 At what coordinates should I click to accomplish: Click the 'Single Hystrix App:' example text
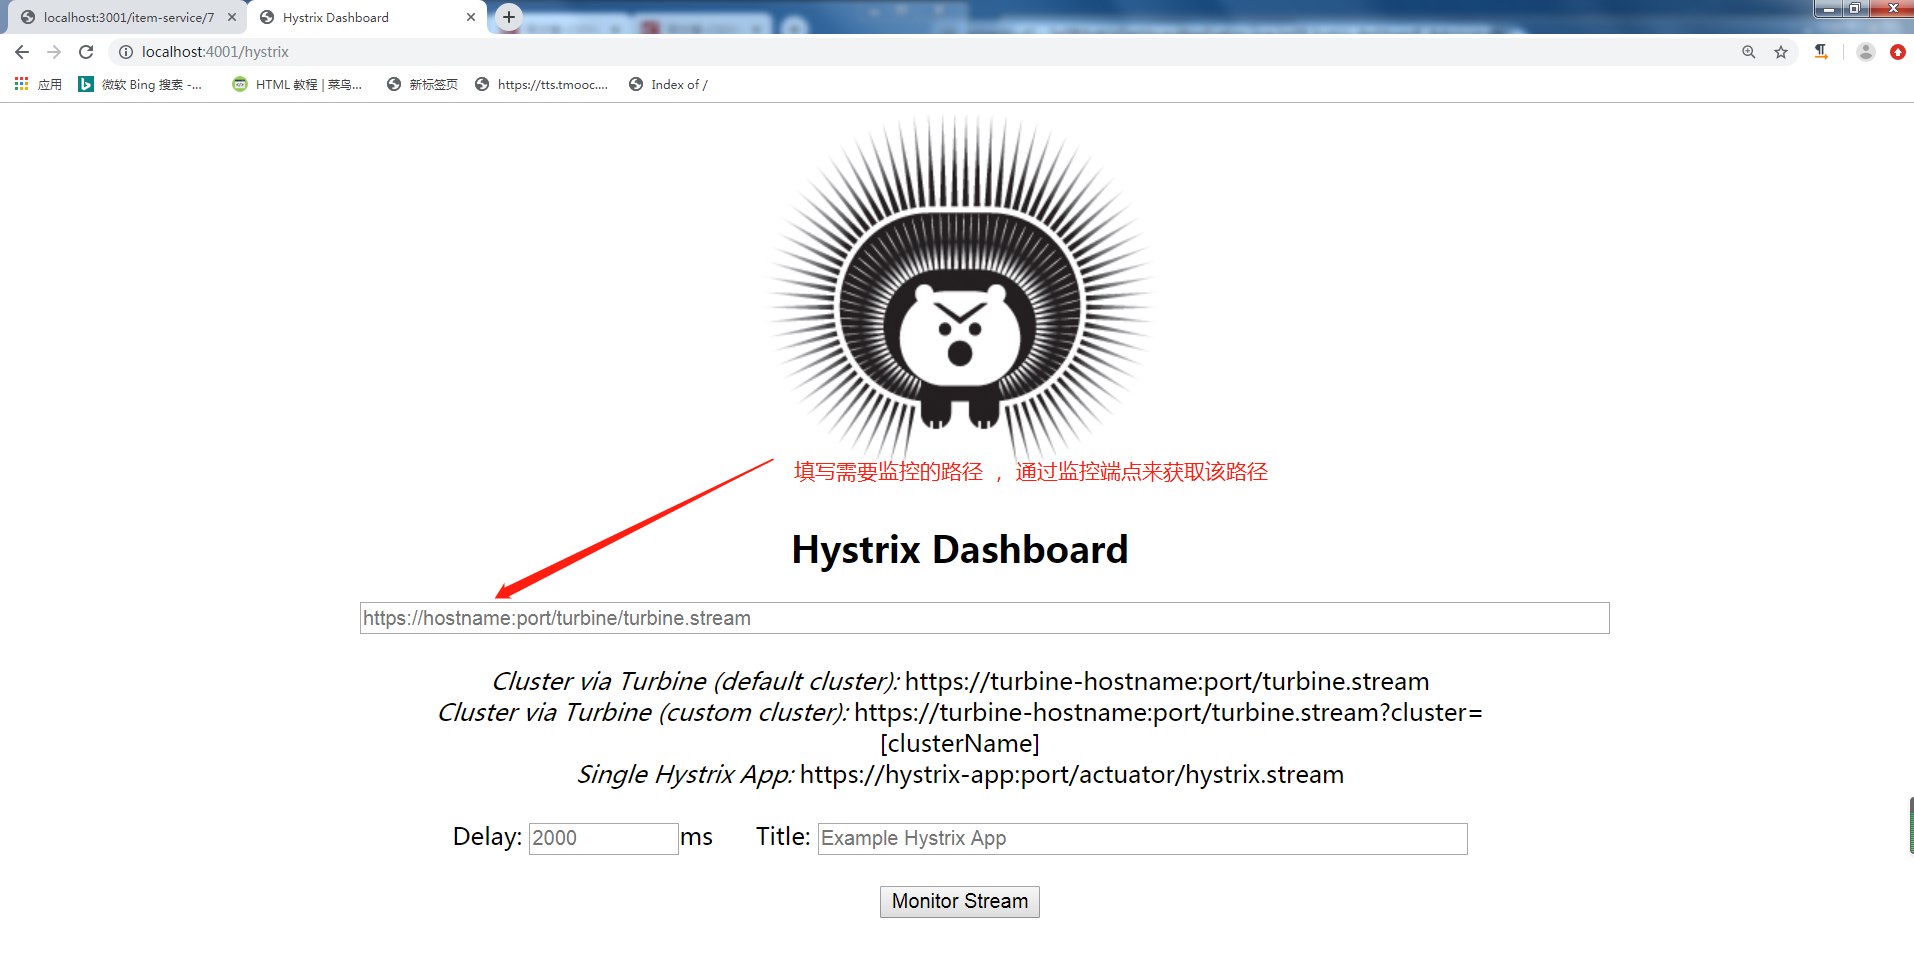(x=685, y=774)
